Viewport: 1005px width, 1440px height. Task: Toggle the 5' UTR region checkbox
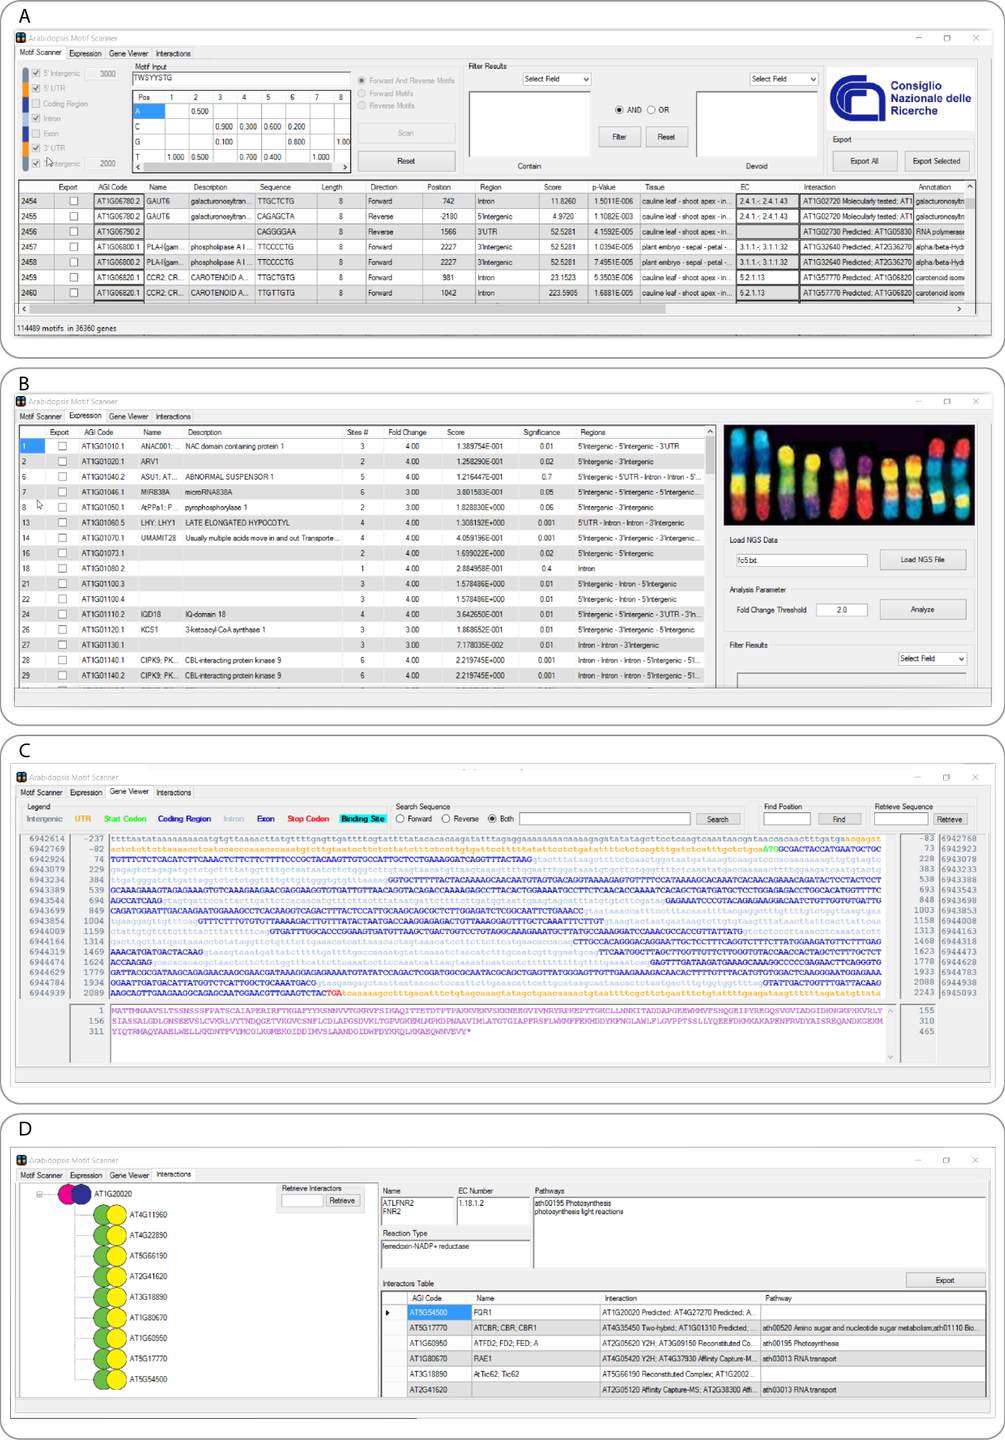(36, 88)
